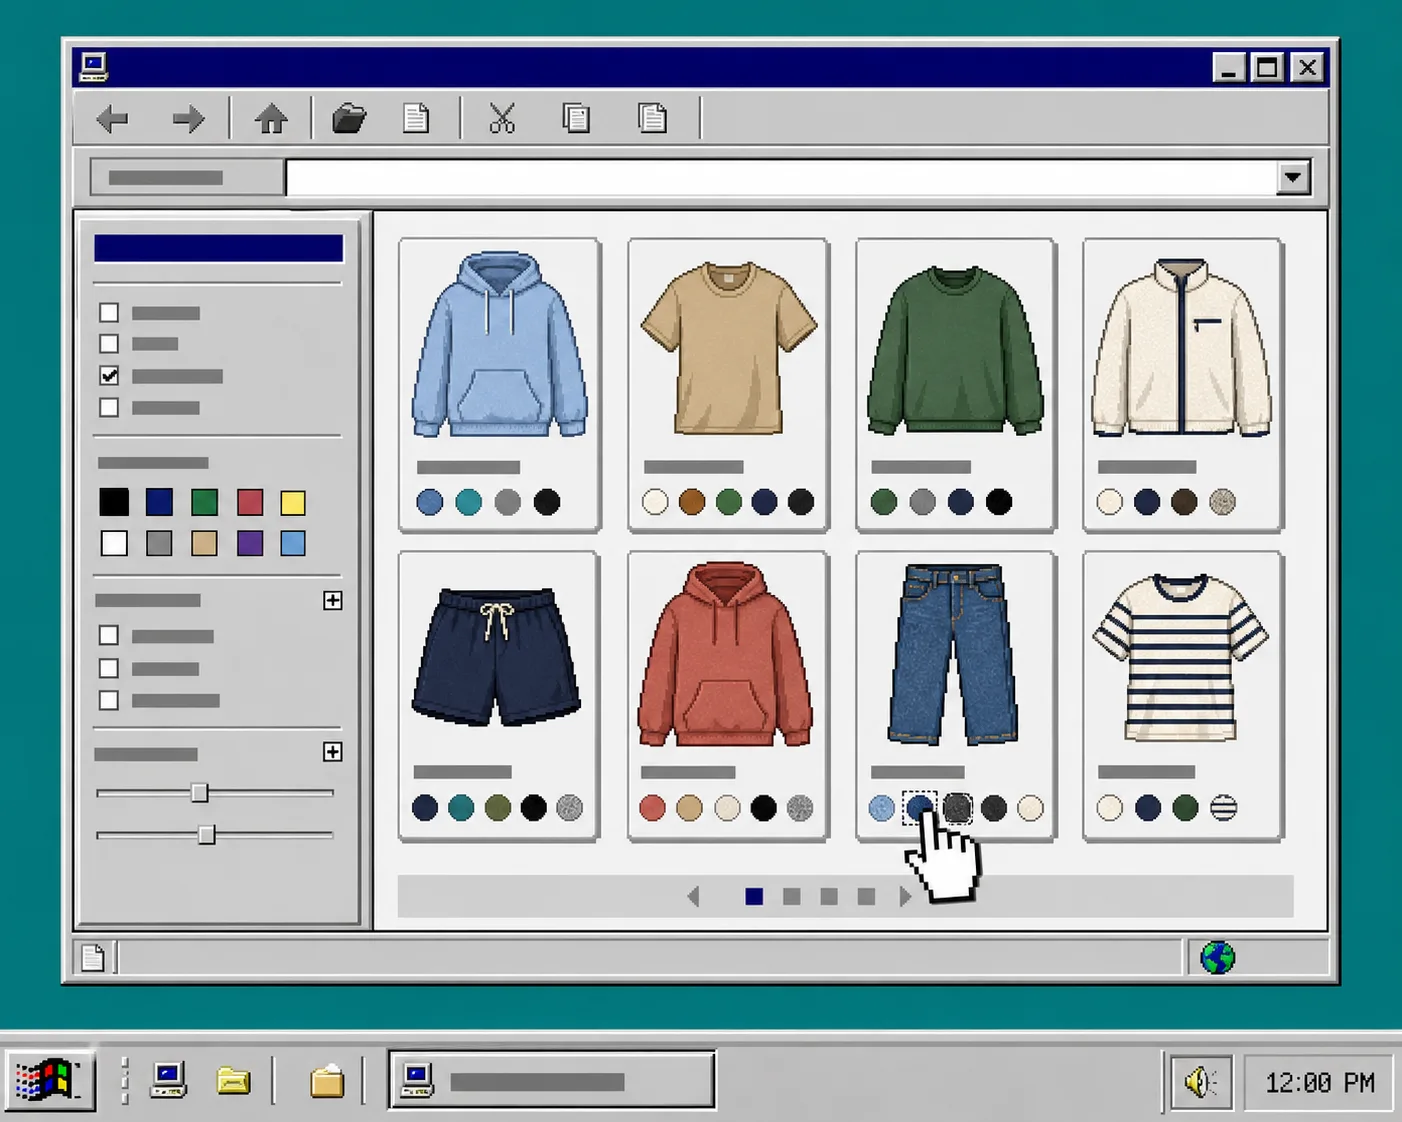The image size is (1402, 1122).
Task: Select the third pagination square
Action: pos(829,897)
